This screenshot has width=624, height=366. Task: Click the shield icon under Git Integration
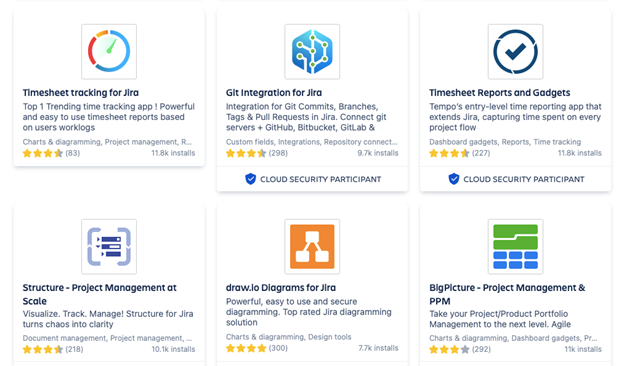tap(250, 179)
